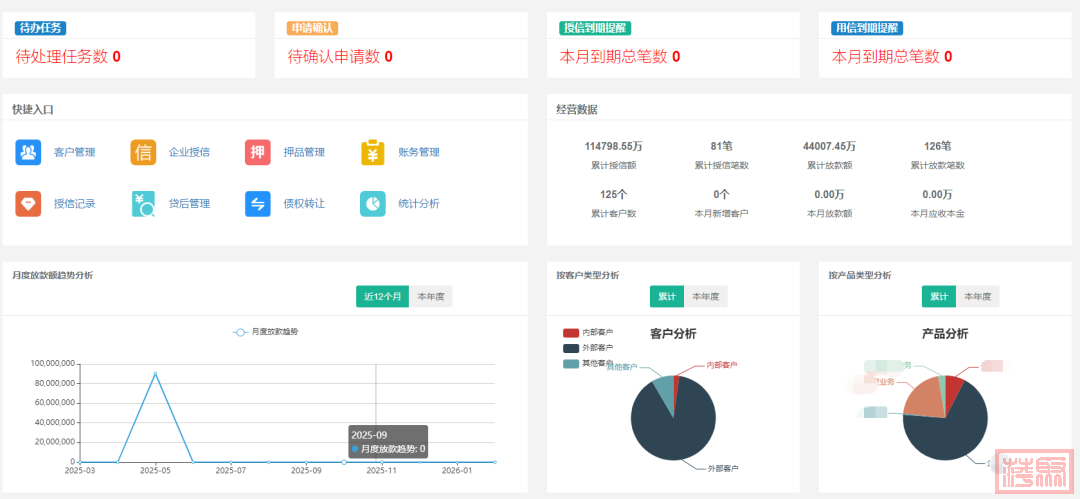The height and width of the screenshot is (499, 1080).
Task: Select 本年度 tab in 按客户类型分析
Action: [x=705, y=296]
